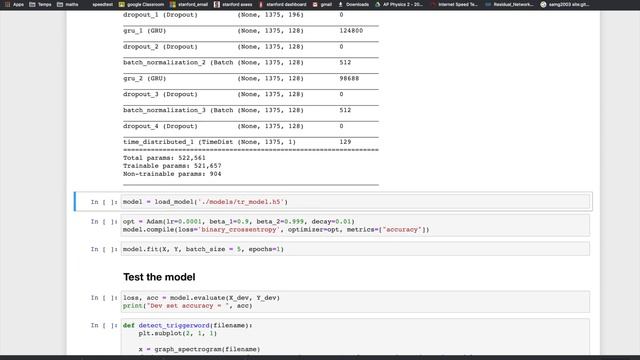Click into the model.fit code cell

point(355,249)
